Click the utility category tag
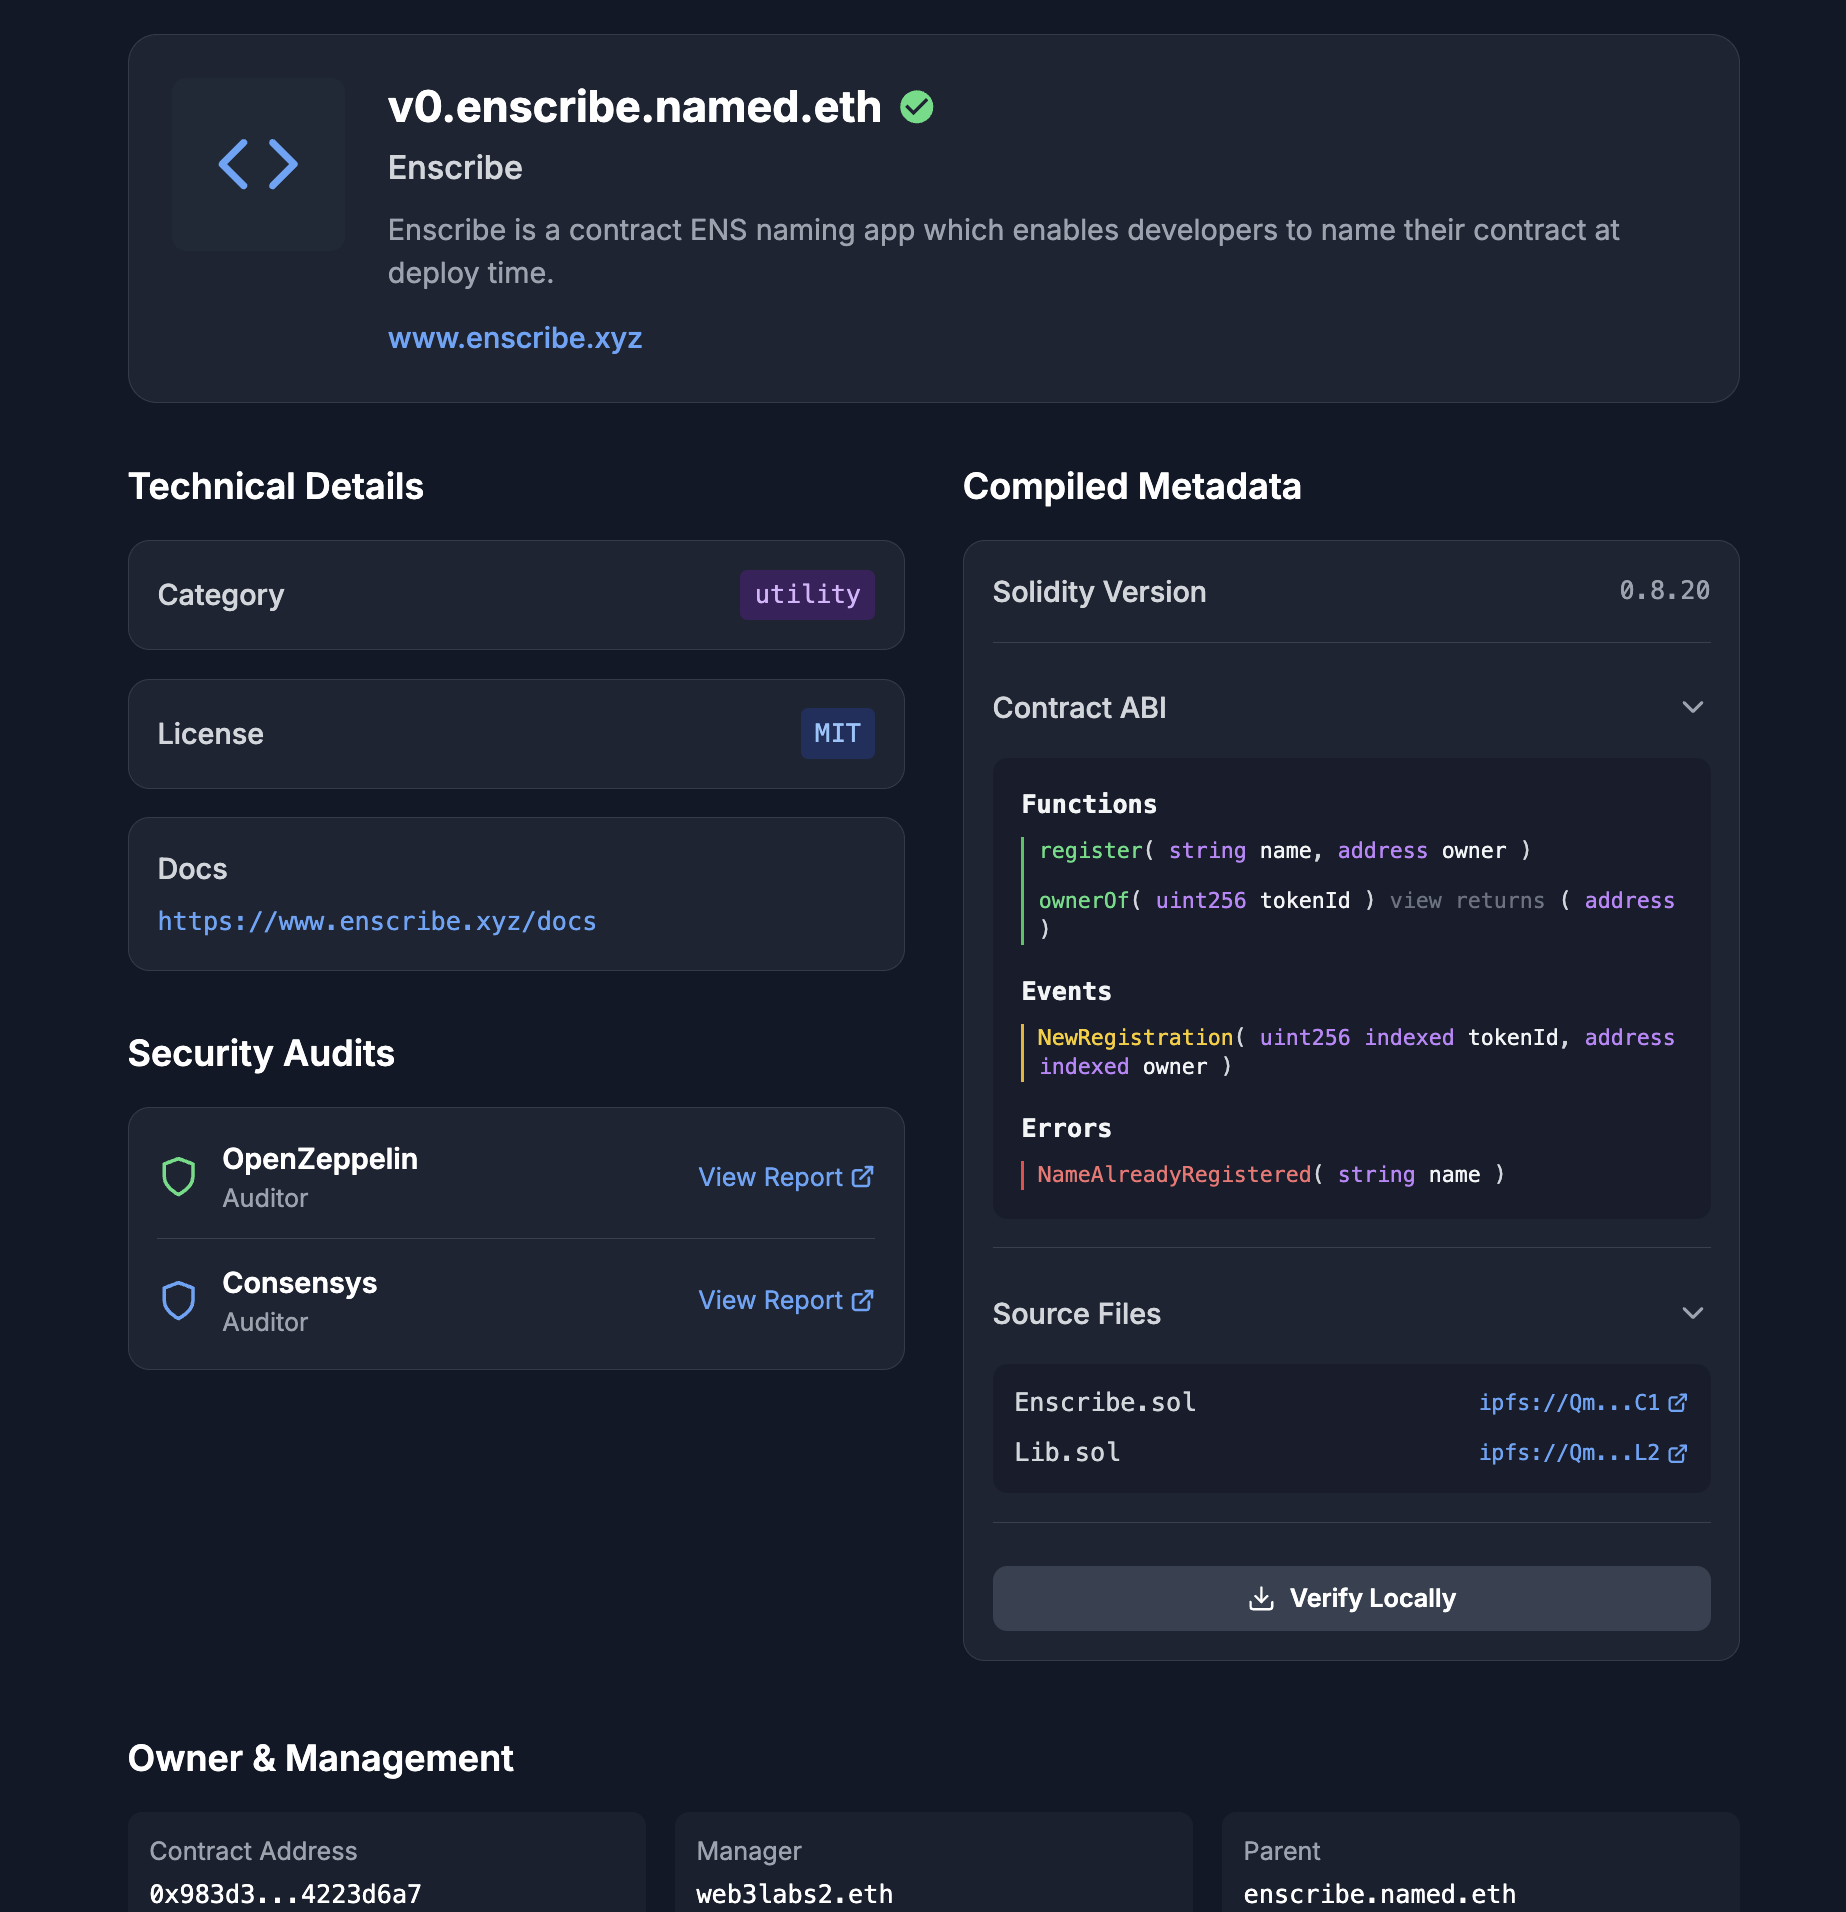 pyautogui.click(x=807, y=595)
